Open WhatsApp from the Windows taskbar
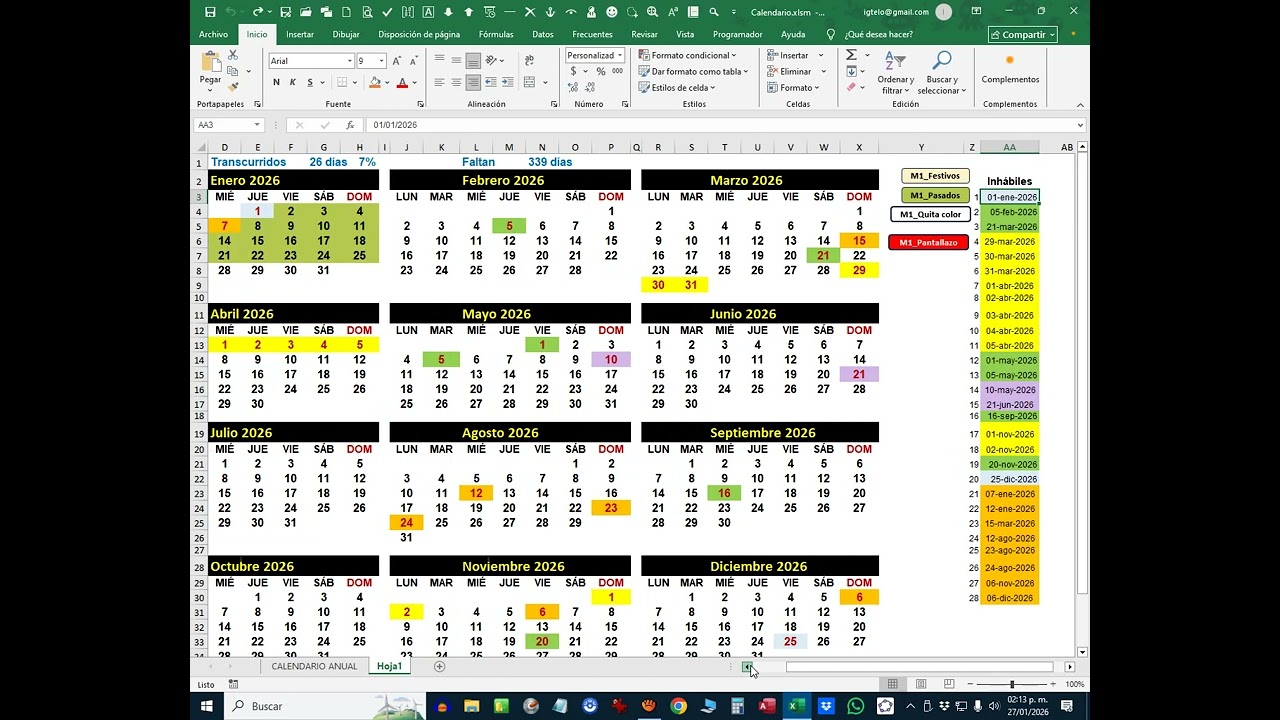Image resolution: width=1280 pixels, height=720 pixels. pos(856,706)
